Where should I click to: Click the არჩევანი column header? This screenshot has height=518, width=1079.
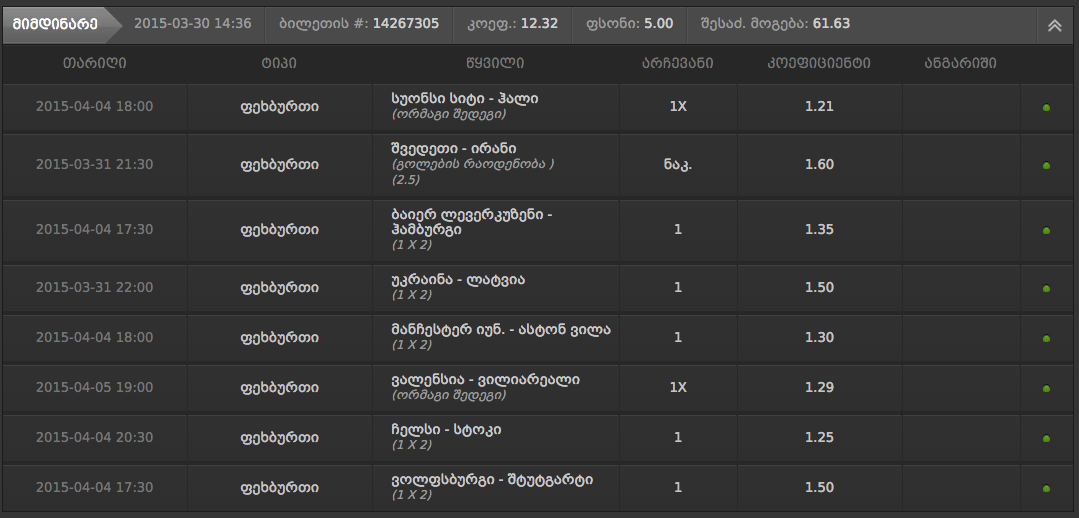tap(678, 63)
